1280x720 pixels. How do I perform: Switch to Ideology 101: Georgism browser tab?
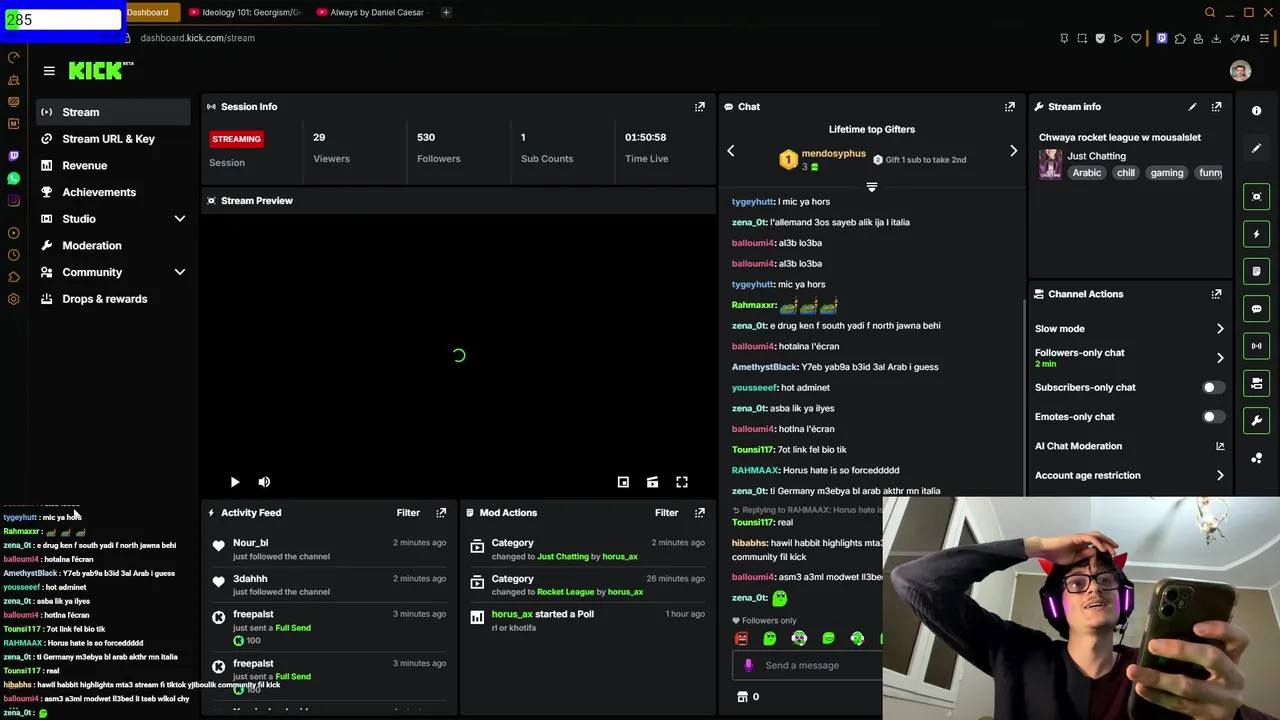[245, 12]
